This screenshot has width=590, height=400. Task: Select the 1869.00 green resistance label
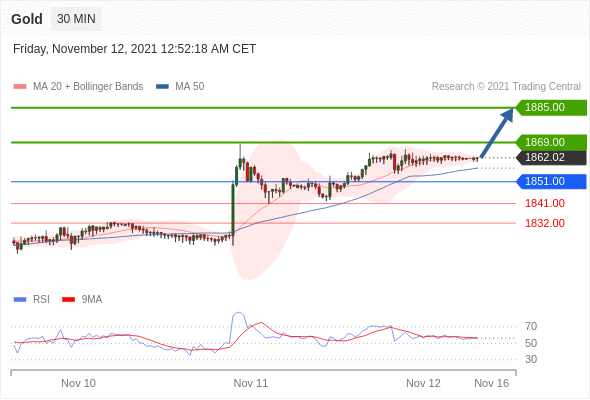pos(551,142)
